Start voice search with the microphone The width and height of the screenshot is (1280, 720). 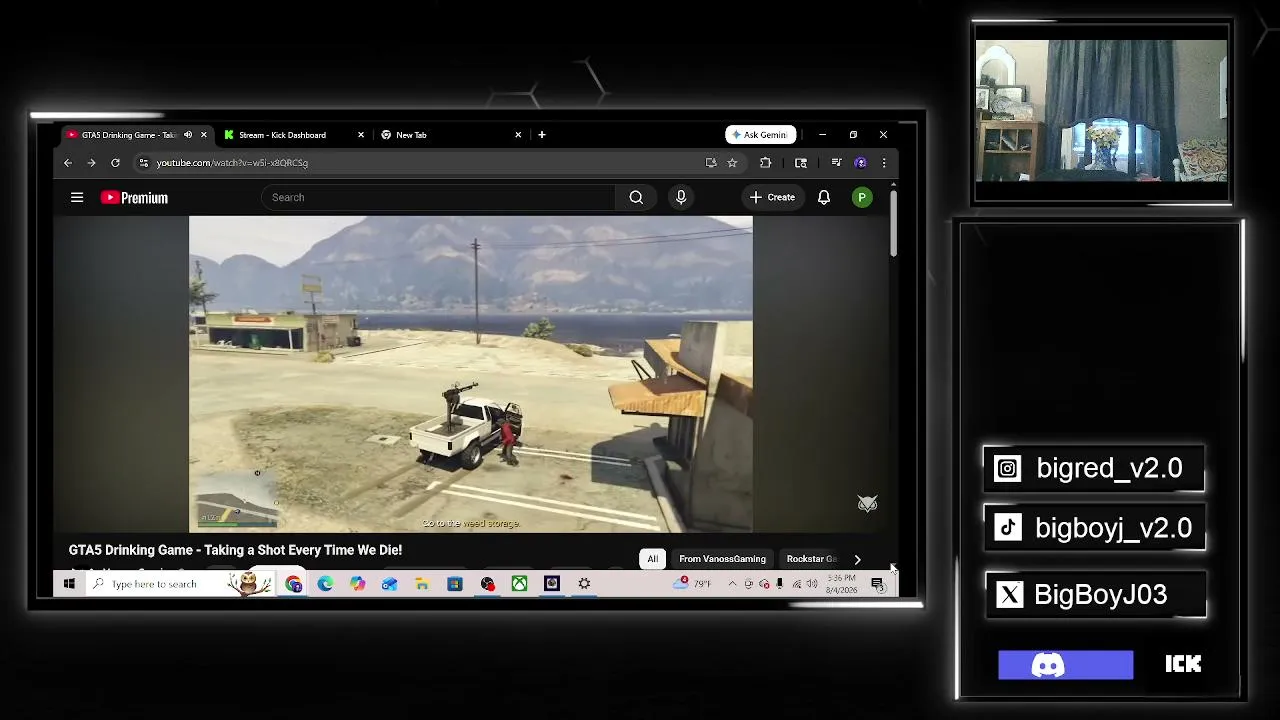pyautogui.click(x=681, y=198)
